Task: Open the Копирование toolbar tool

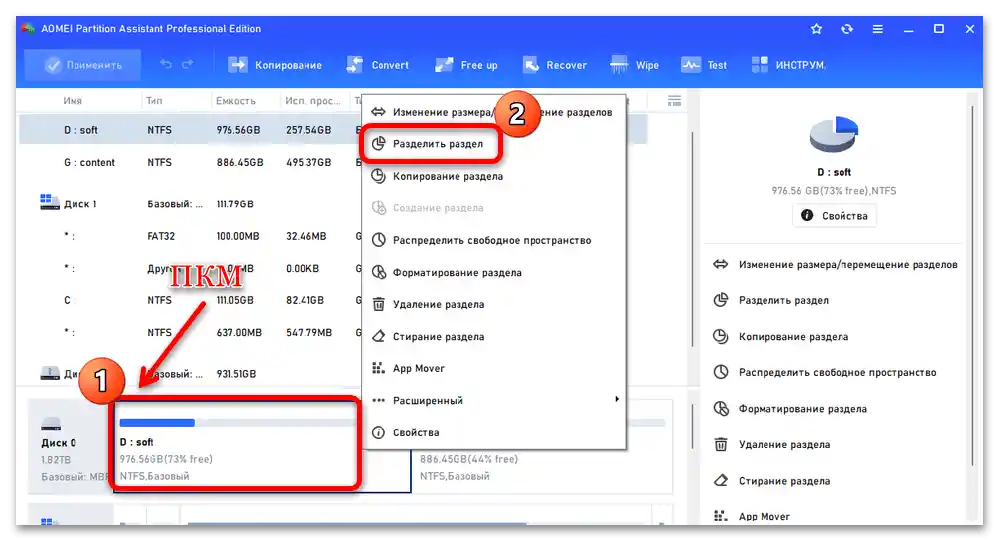Action: click(x=275, y=65)
